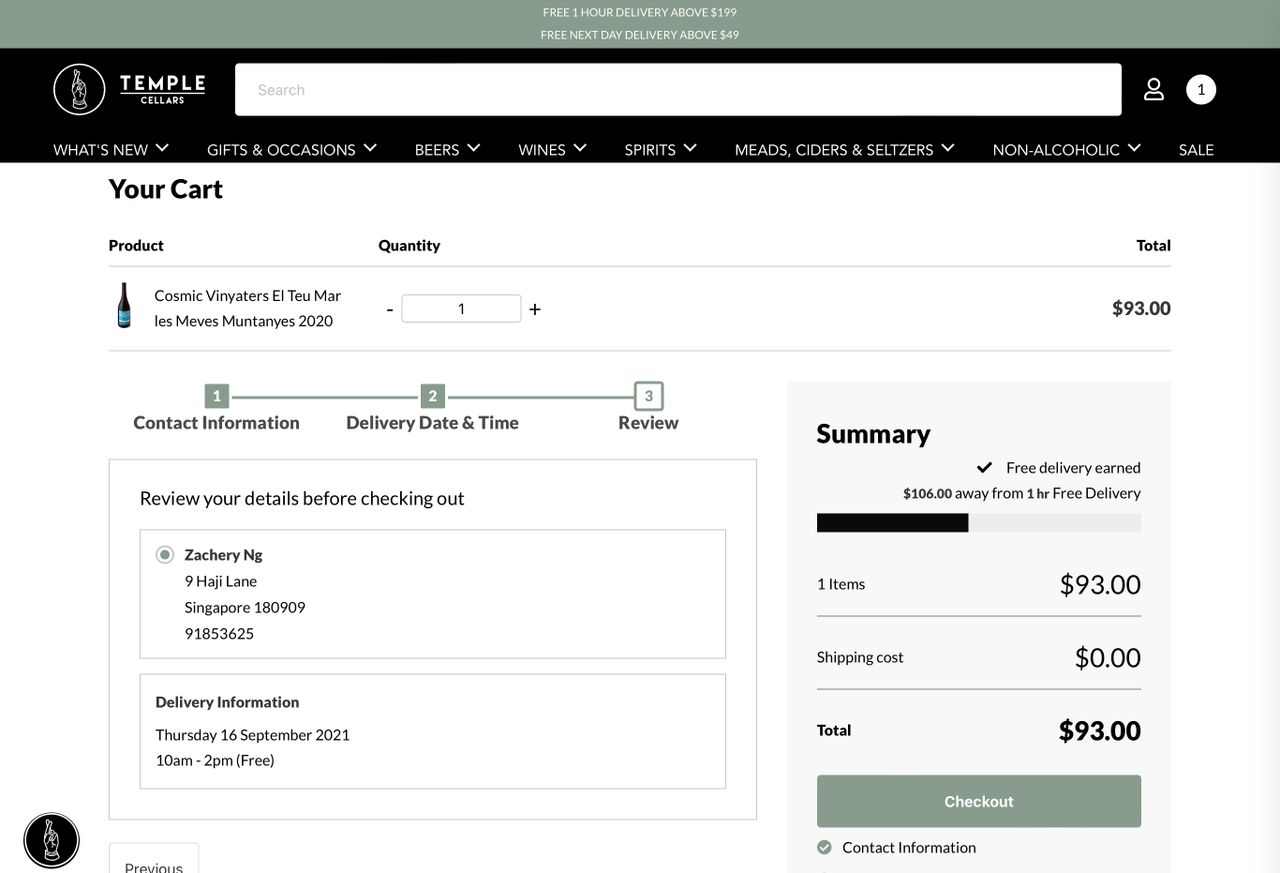The image size is (1280, 873).
Task: Click the Delivery Information box
Action: 433,731
